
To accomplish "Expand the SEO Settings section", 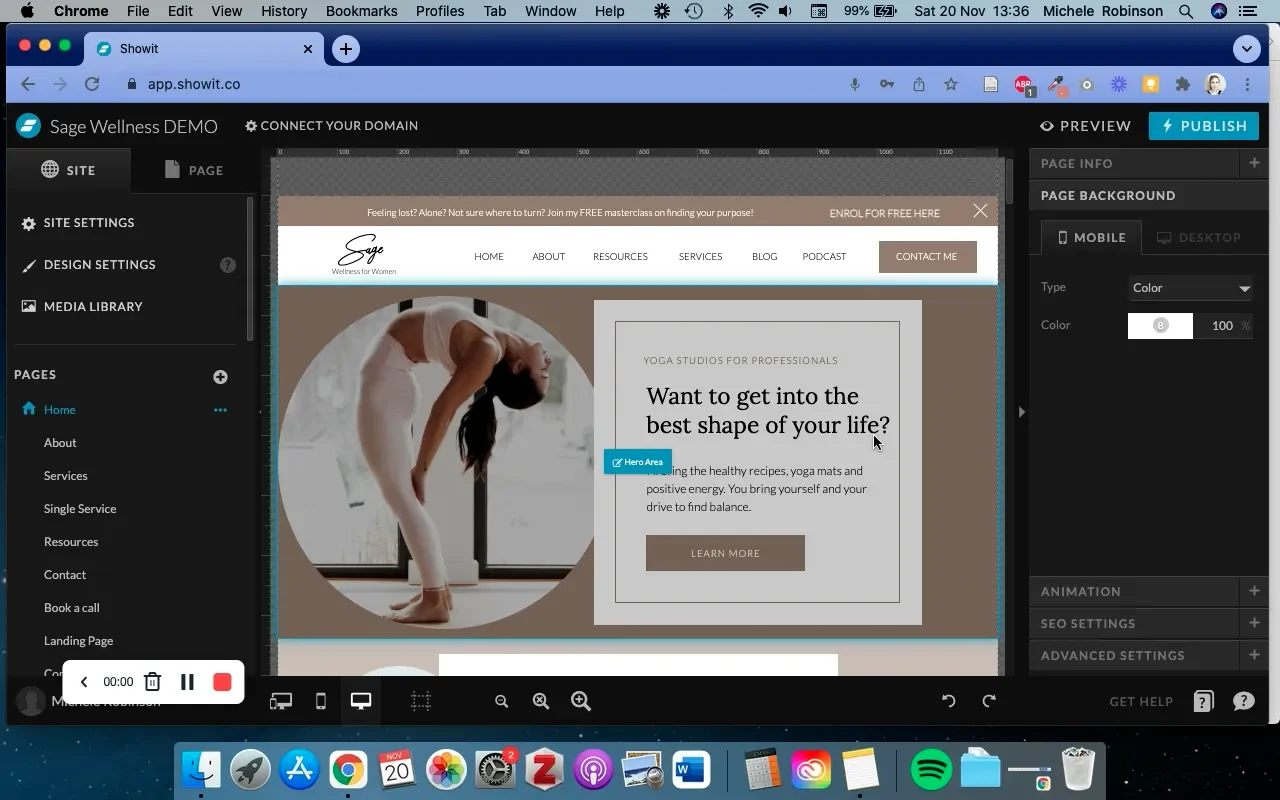I will point(1254,623).
